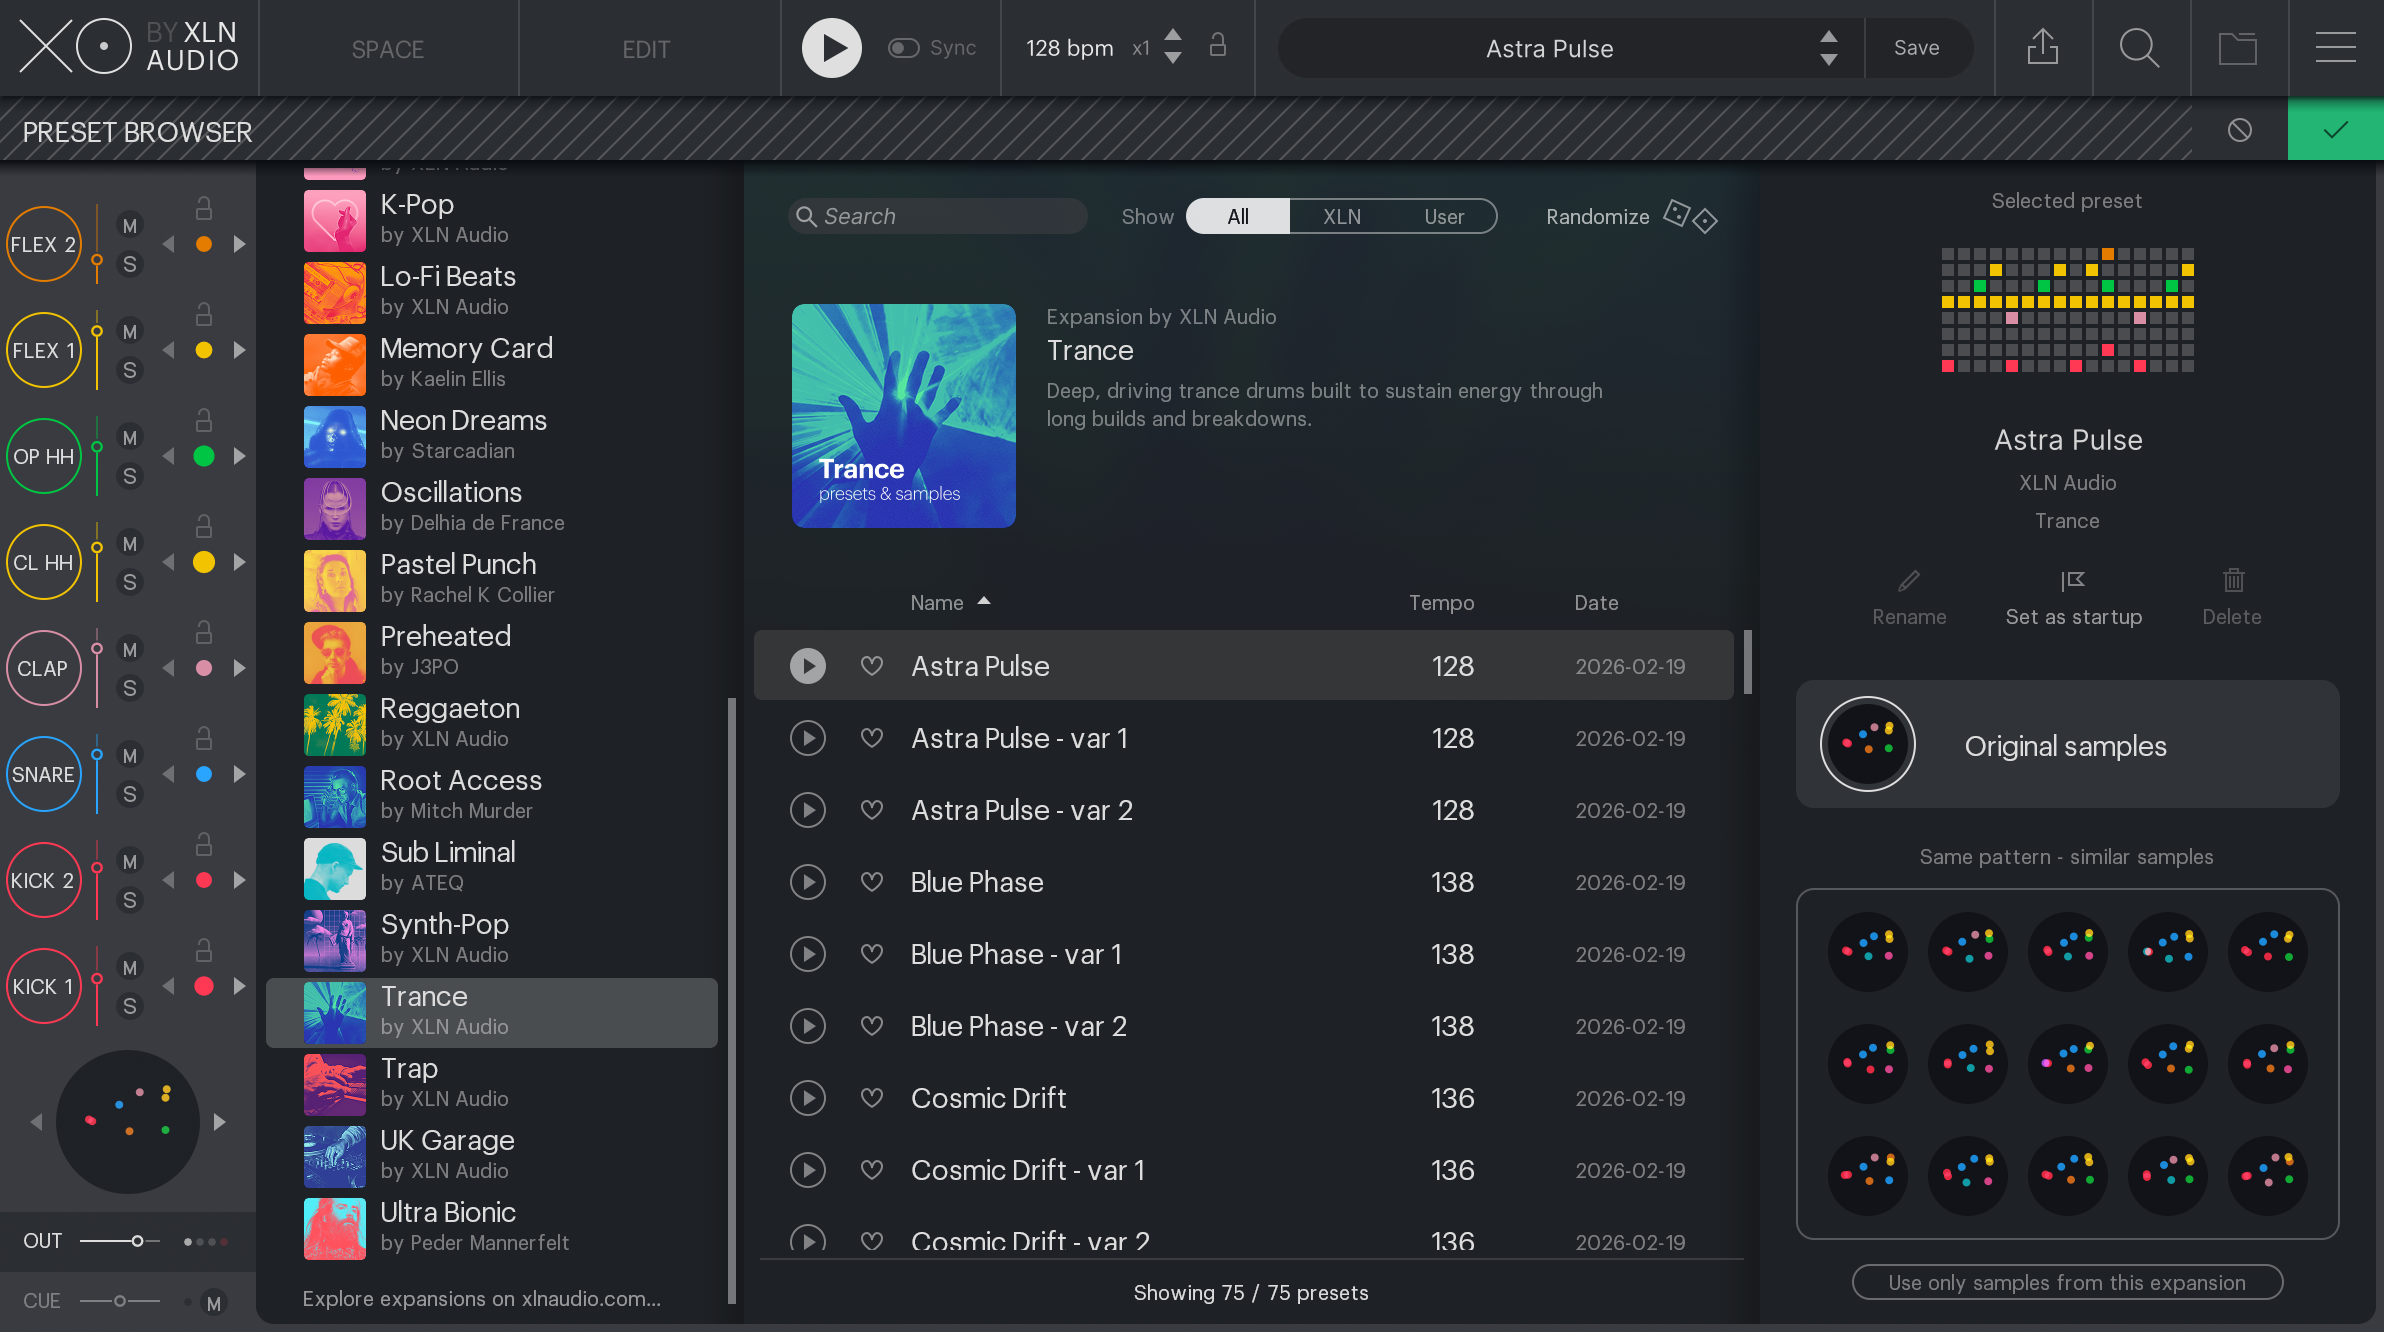Step the bpm tempo arrows
2384x1332 pixels.
pos(1173,47)
